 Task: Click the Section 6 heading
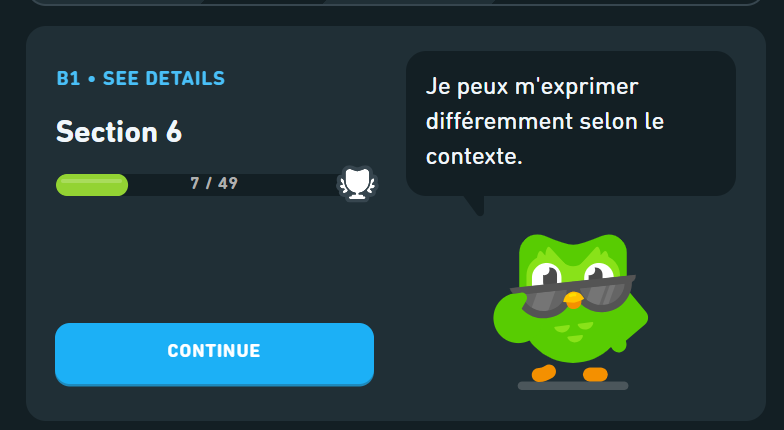[119, 132]
